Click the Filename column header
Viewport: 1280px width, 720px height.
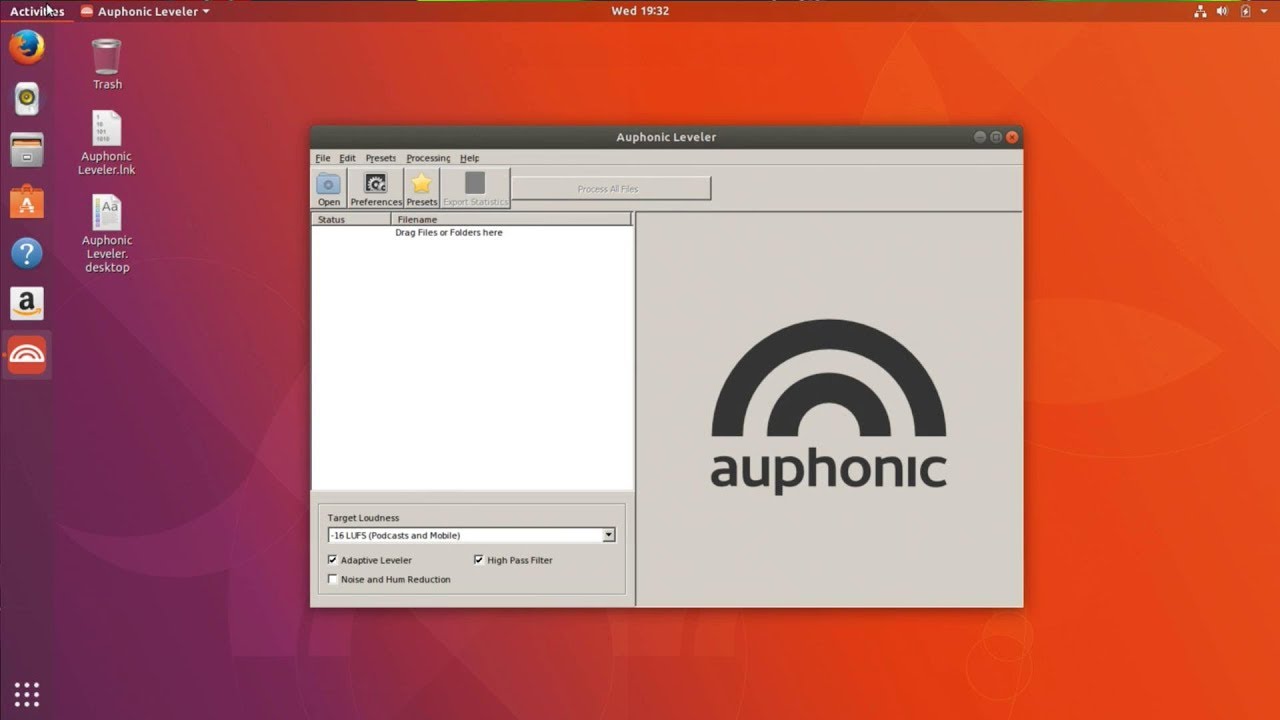512,219
